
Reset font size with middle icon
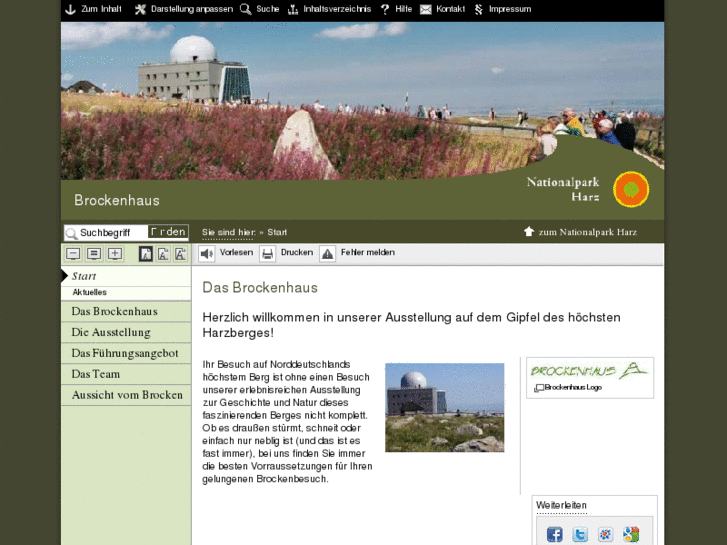point(94,254)
